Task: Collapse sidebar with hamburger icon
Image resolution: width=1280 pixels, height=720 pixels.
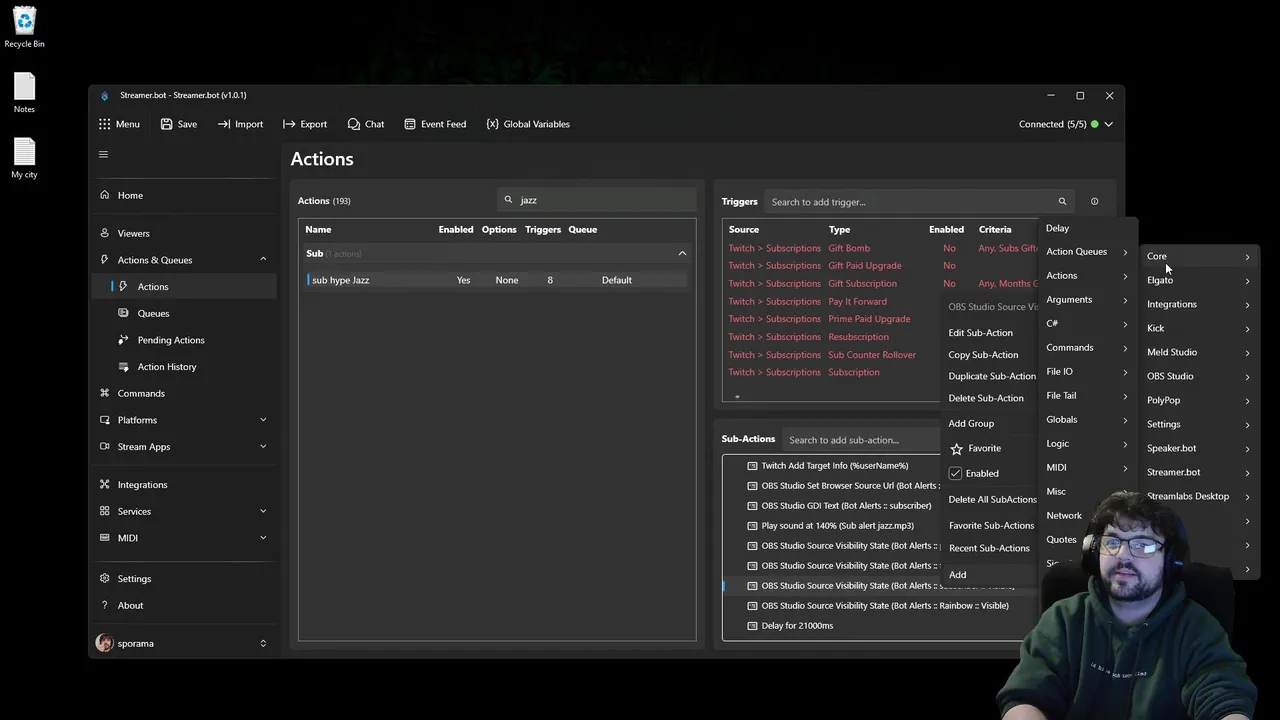Action: click(x=103, y=154)
